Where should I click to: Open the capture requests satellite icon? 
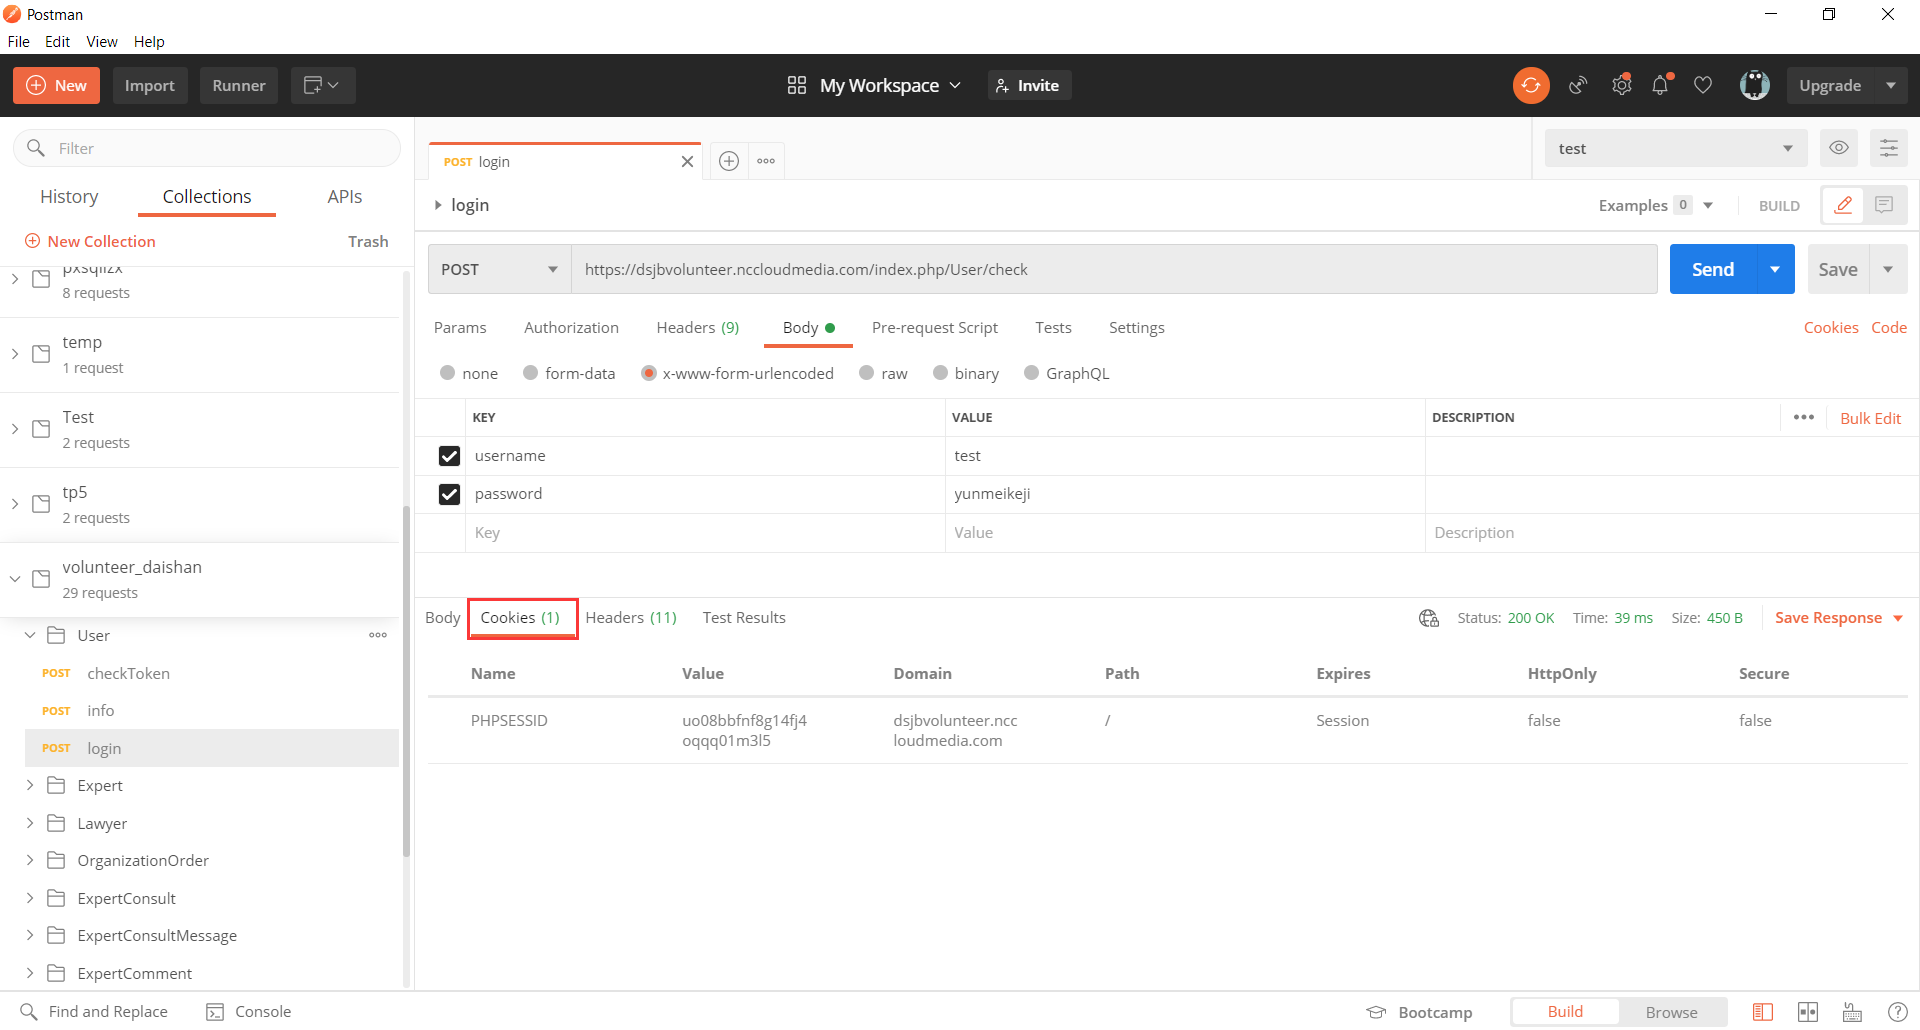[x=1578, y=86]
